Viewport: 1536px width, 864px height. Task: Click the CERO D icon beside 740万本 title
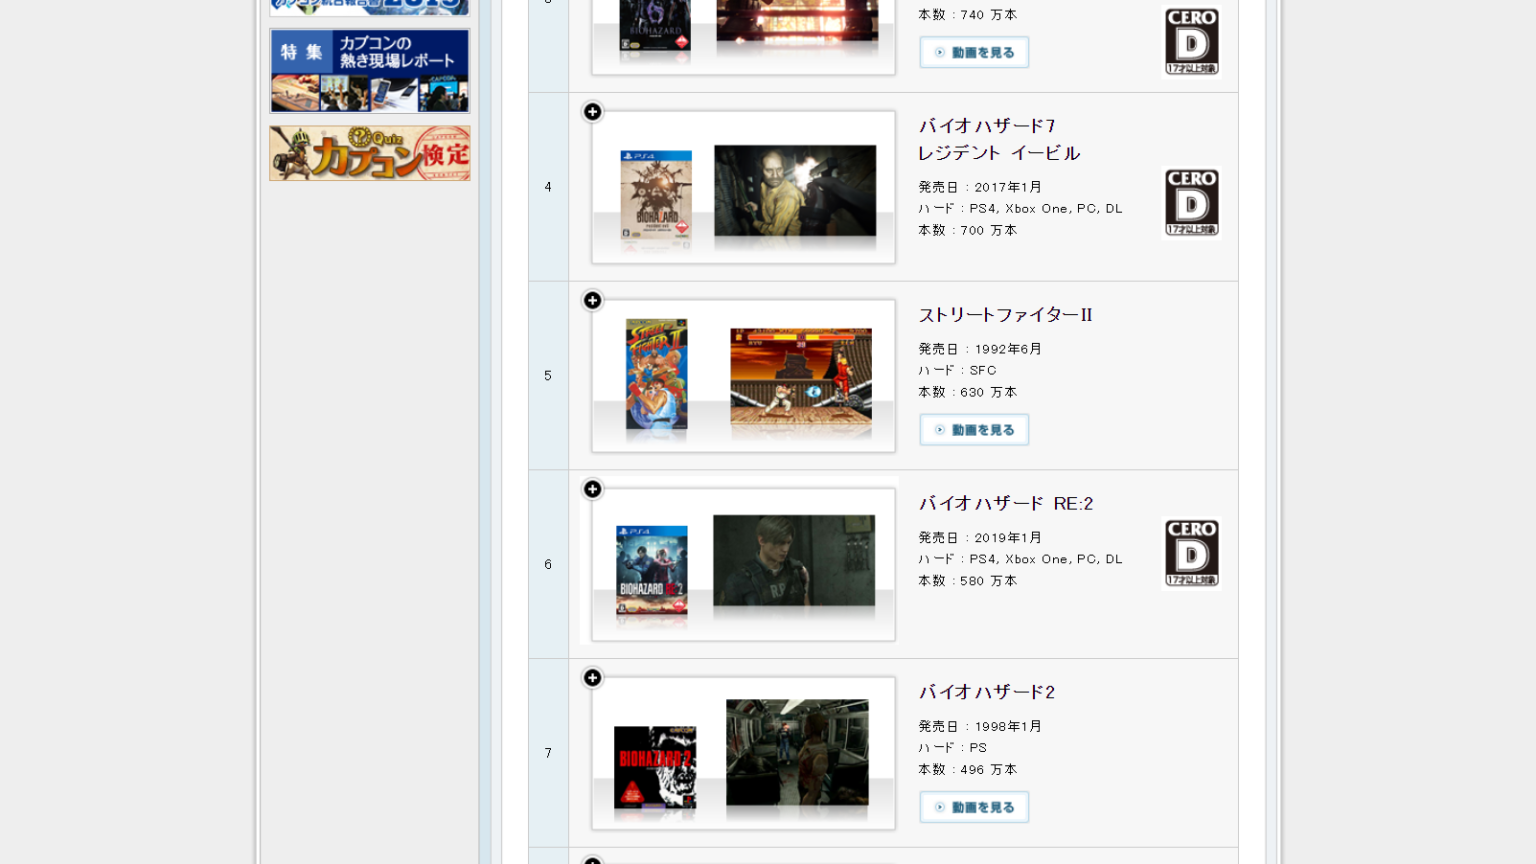click(1191, 41)
